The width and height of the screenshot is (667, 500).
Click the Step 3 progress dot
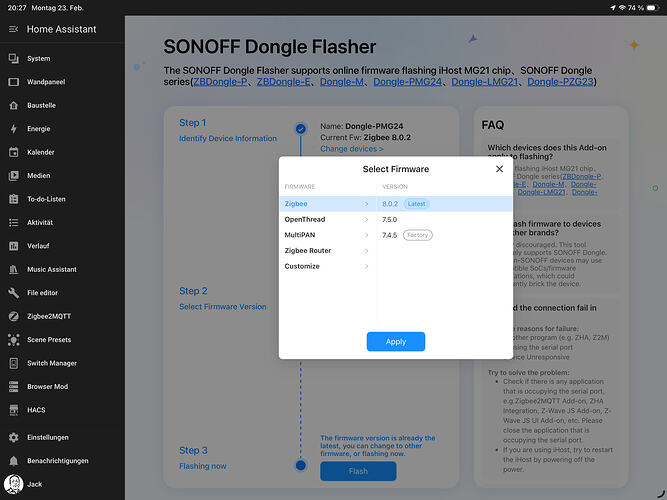point(300,465)
